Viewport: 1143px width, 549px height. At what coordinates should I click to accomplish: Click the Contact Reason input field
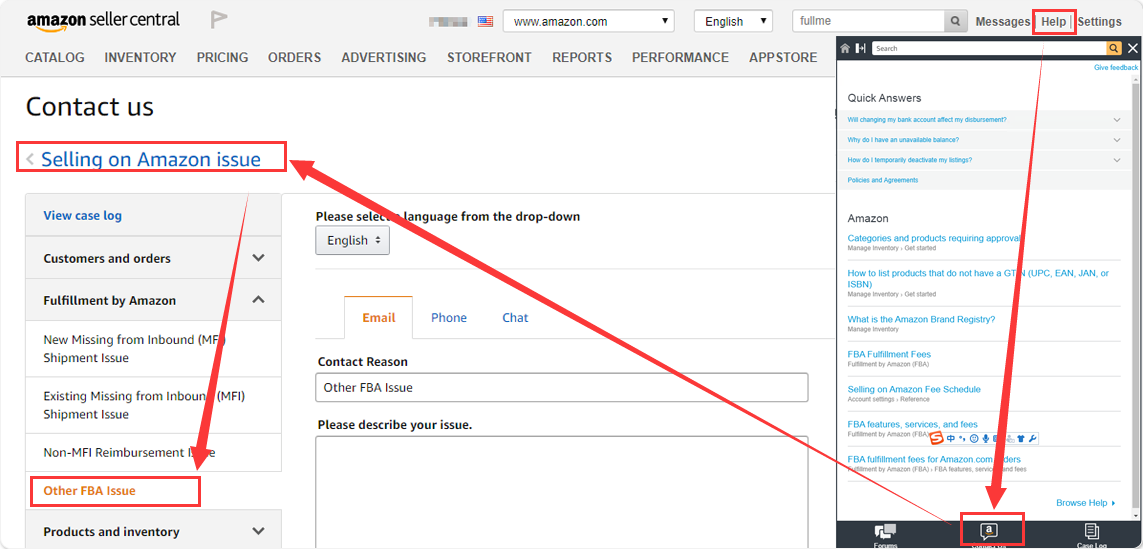561,387
